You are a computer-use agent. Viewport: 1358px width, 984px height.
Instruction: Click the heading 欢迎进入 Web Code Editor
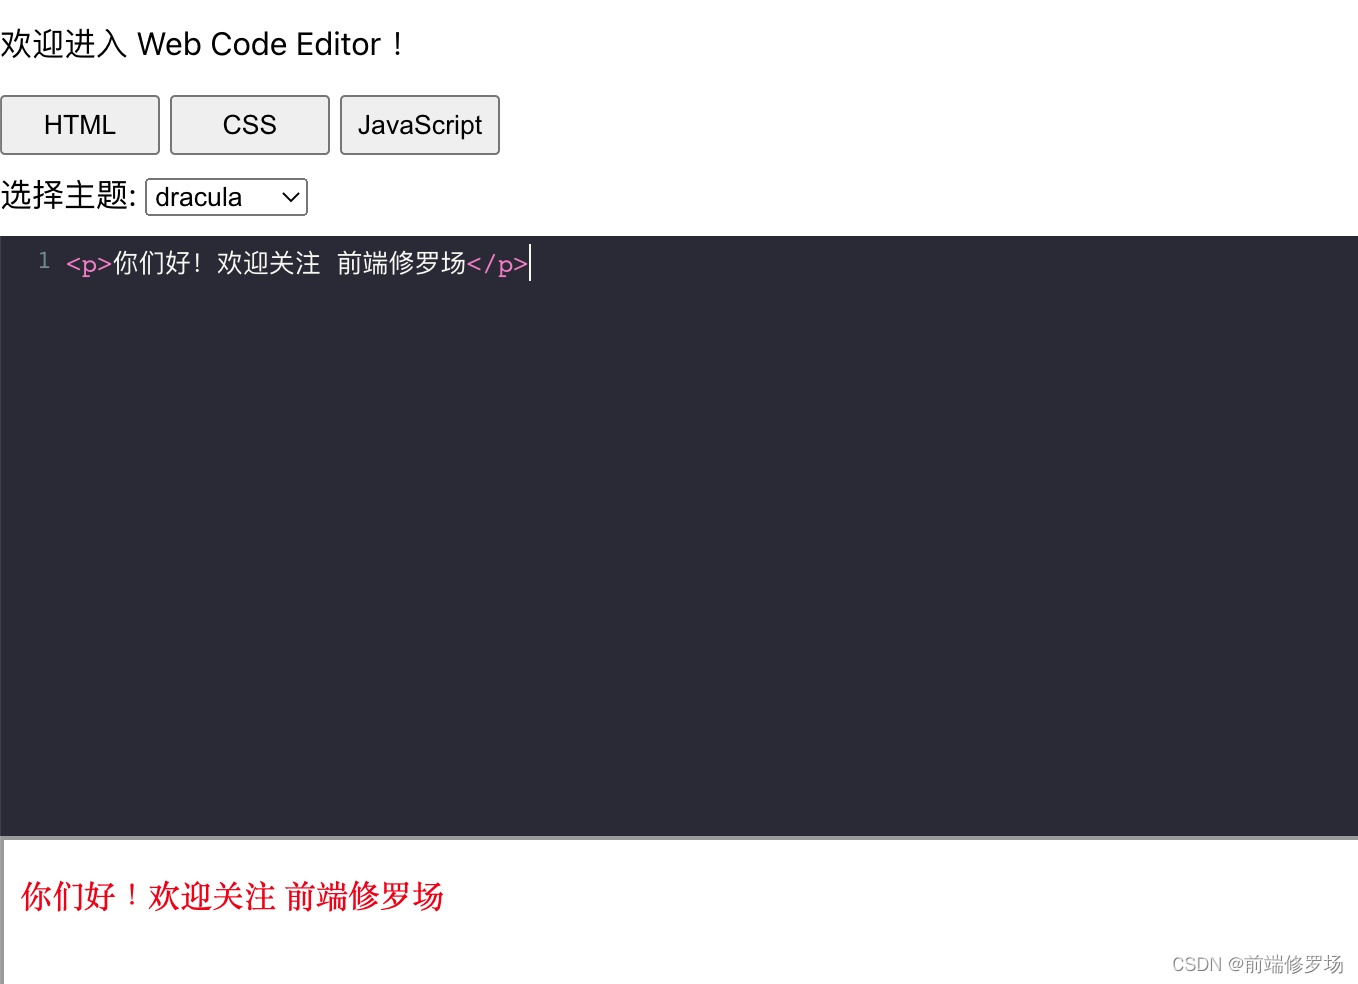pyautogui.click(x=202, y=44)
